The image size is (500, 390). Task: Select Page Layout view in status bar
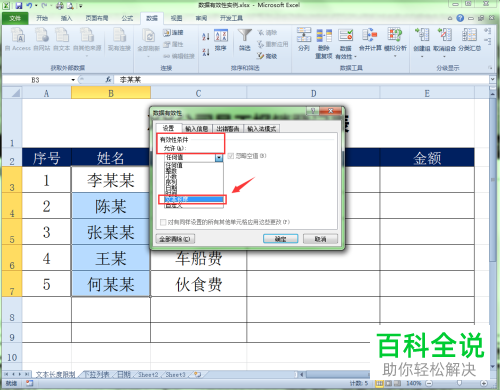click(x=388, y=383)
